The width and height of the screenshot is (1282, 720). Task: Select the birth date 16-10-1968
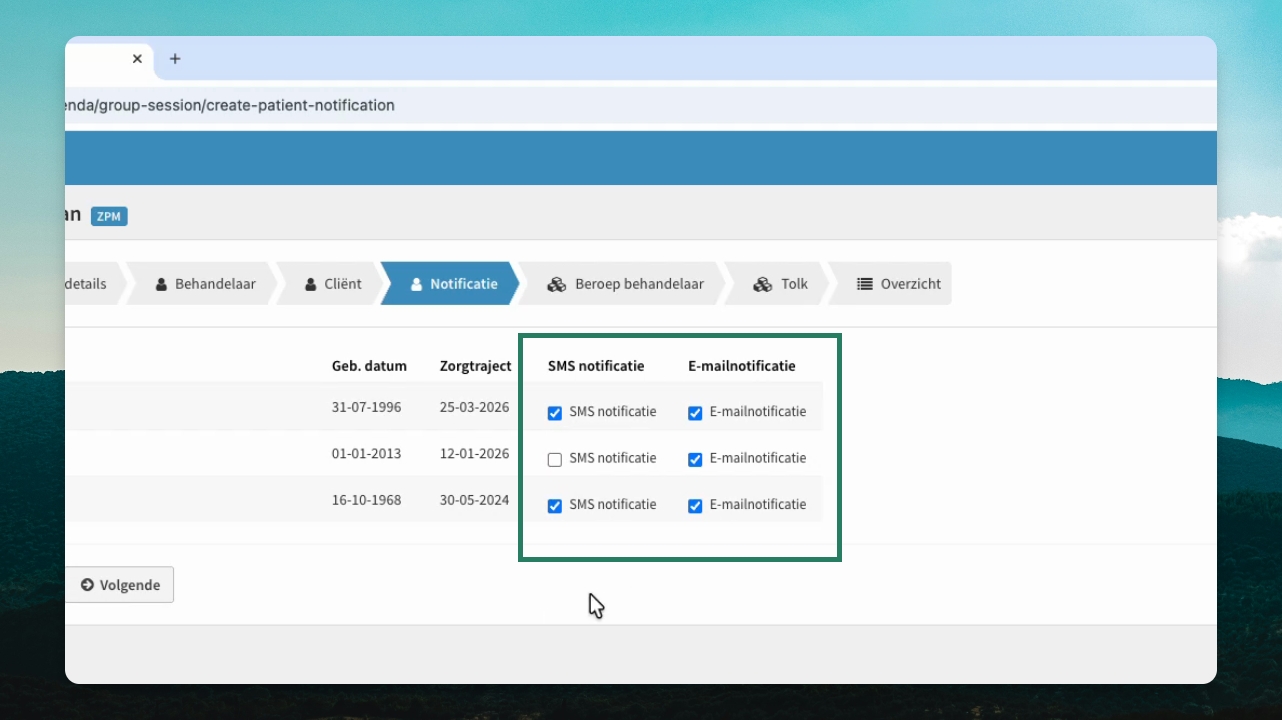tap(366, 500)
